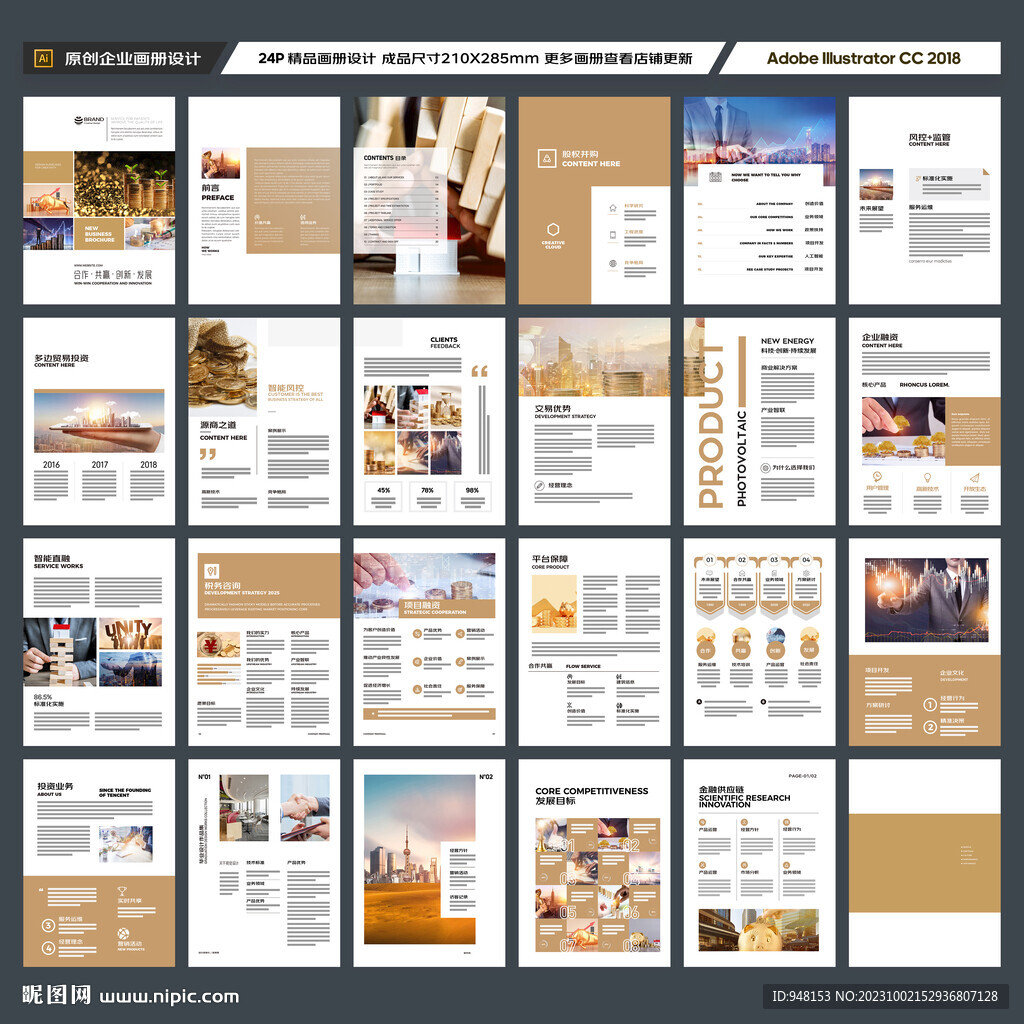The image size is (1024, 1024).
Task: Click the 原创企业画册设计 title label
Action: (x=133, y=59)
